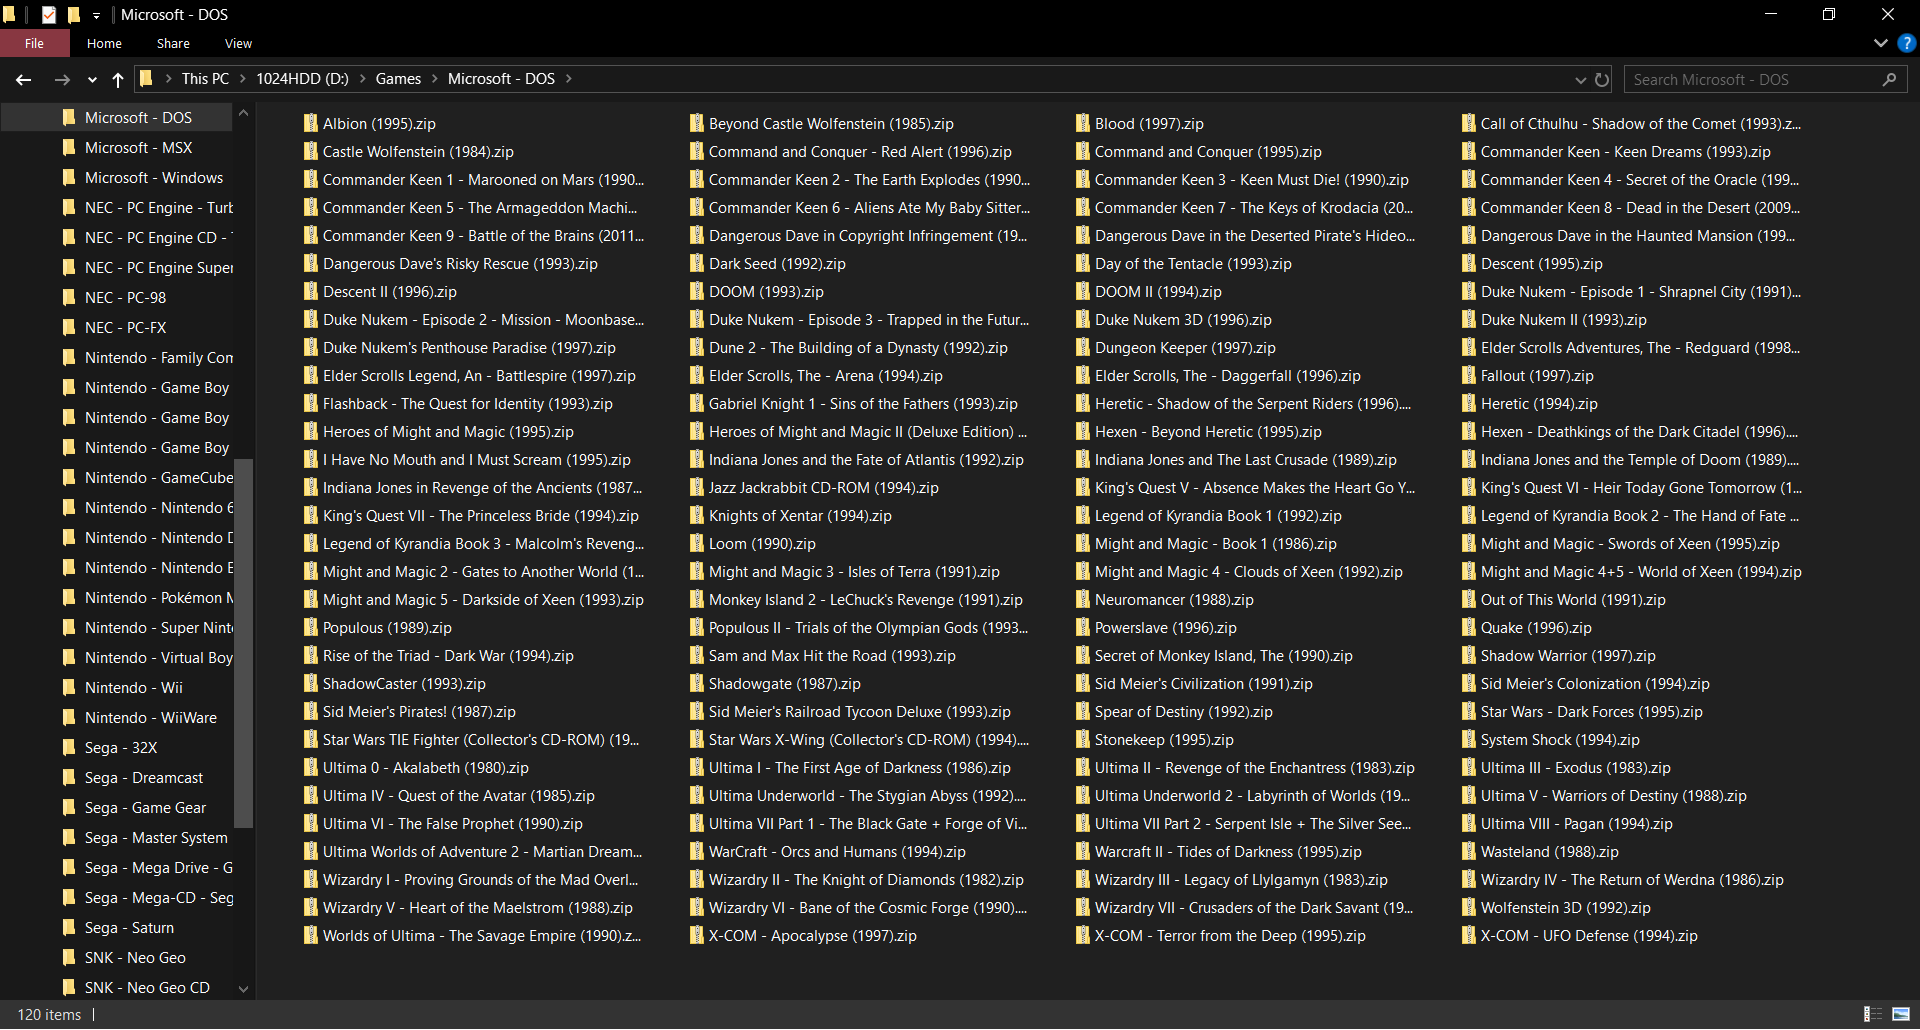This screenshot has height=1030, width=1920.
Task: Select the Albion (1995).zip archive icon
Action: tap(310, 124)
